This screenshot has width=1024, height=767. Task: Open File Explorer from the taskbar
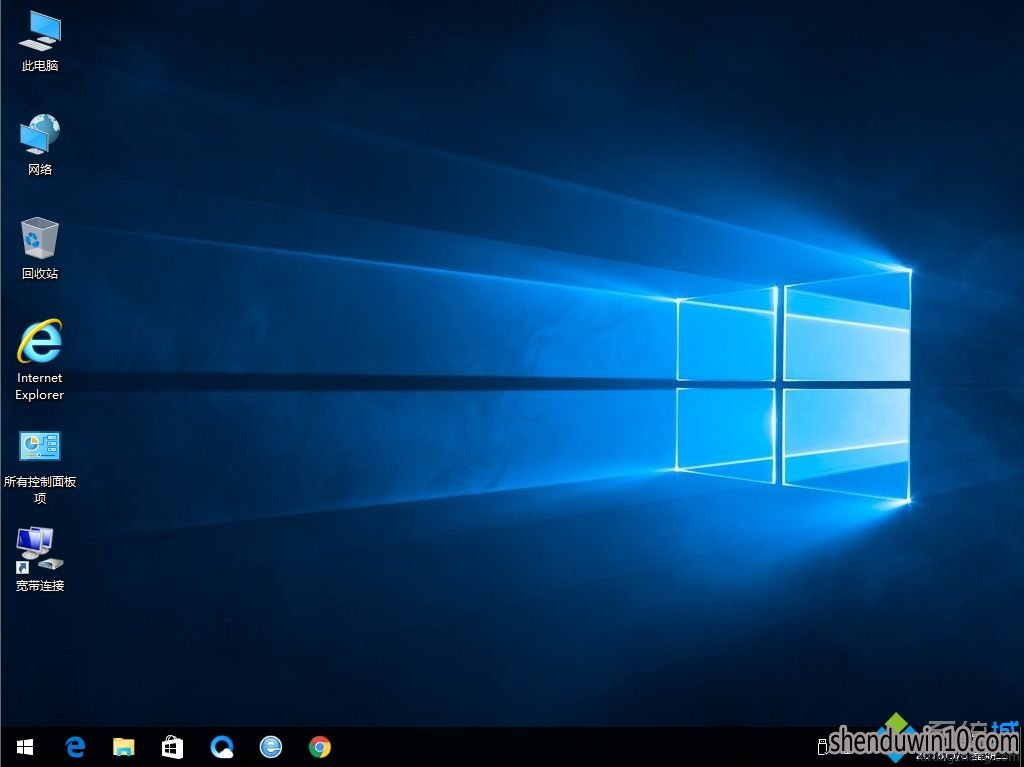click(x=123, y=747)
